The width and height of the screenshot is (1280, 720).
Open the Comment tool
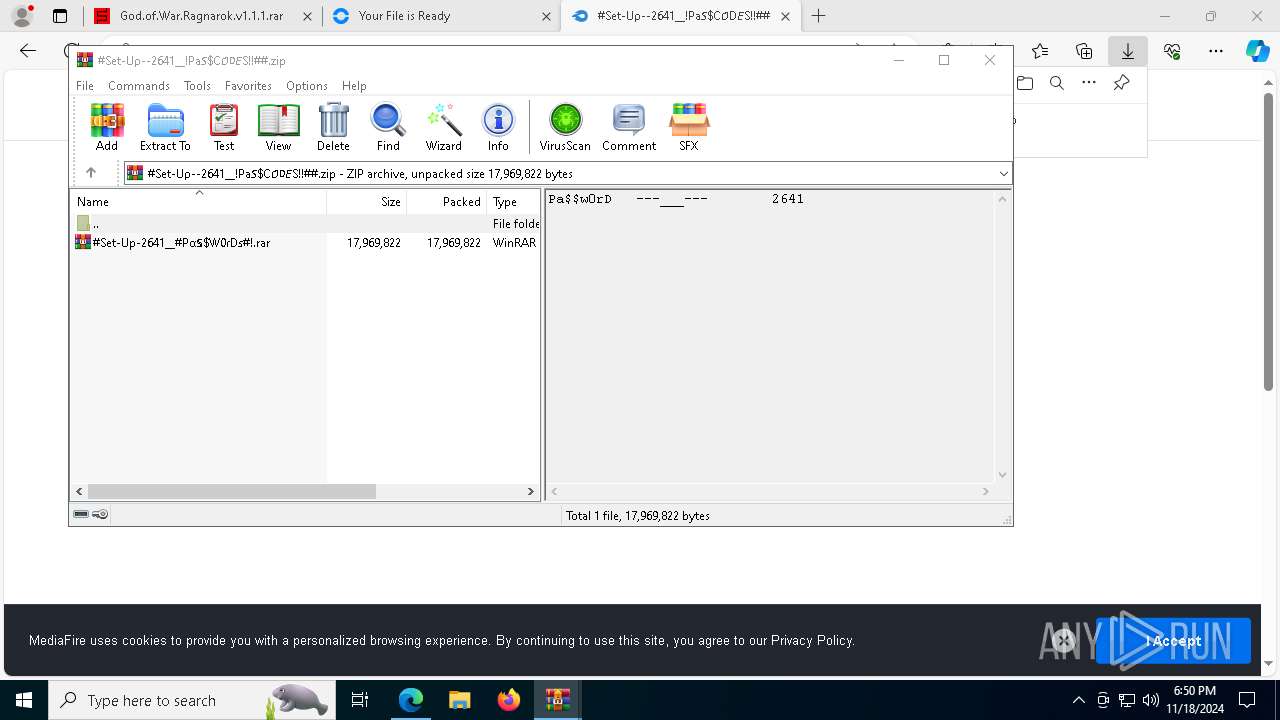tap(629, 127)
